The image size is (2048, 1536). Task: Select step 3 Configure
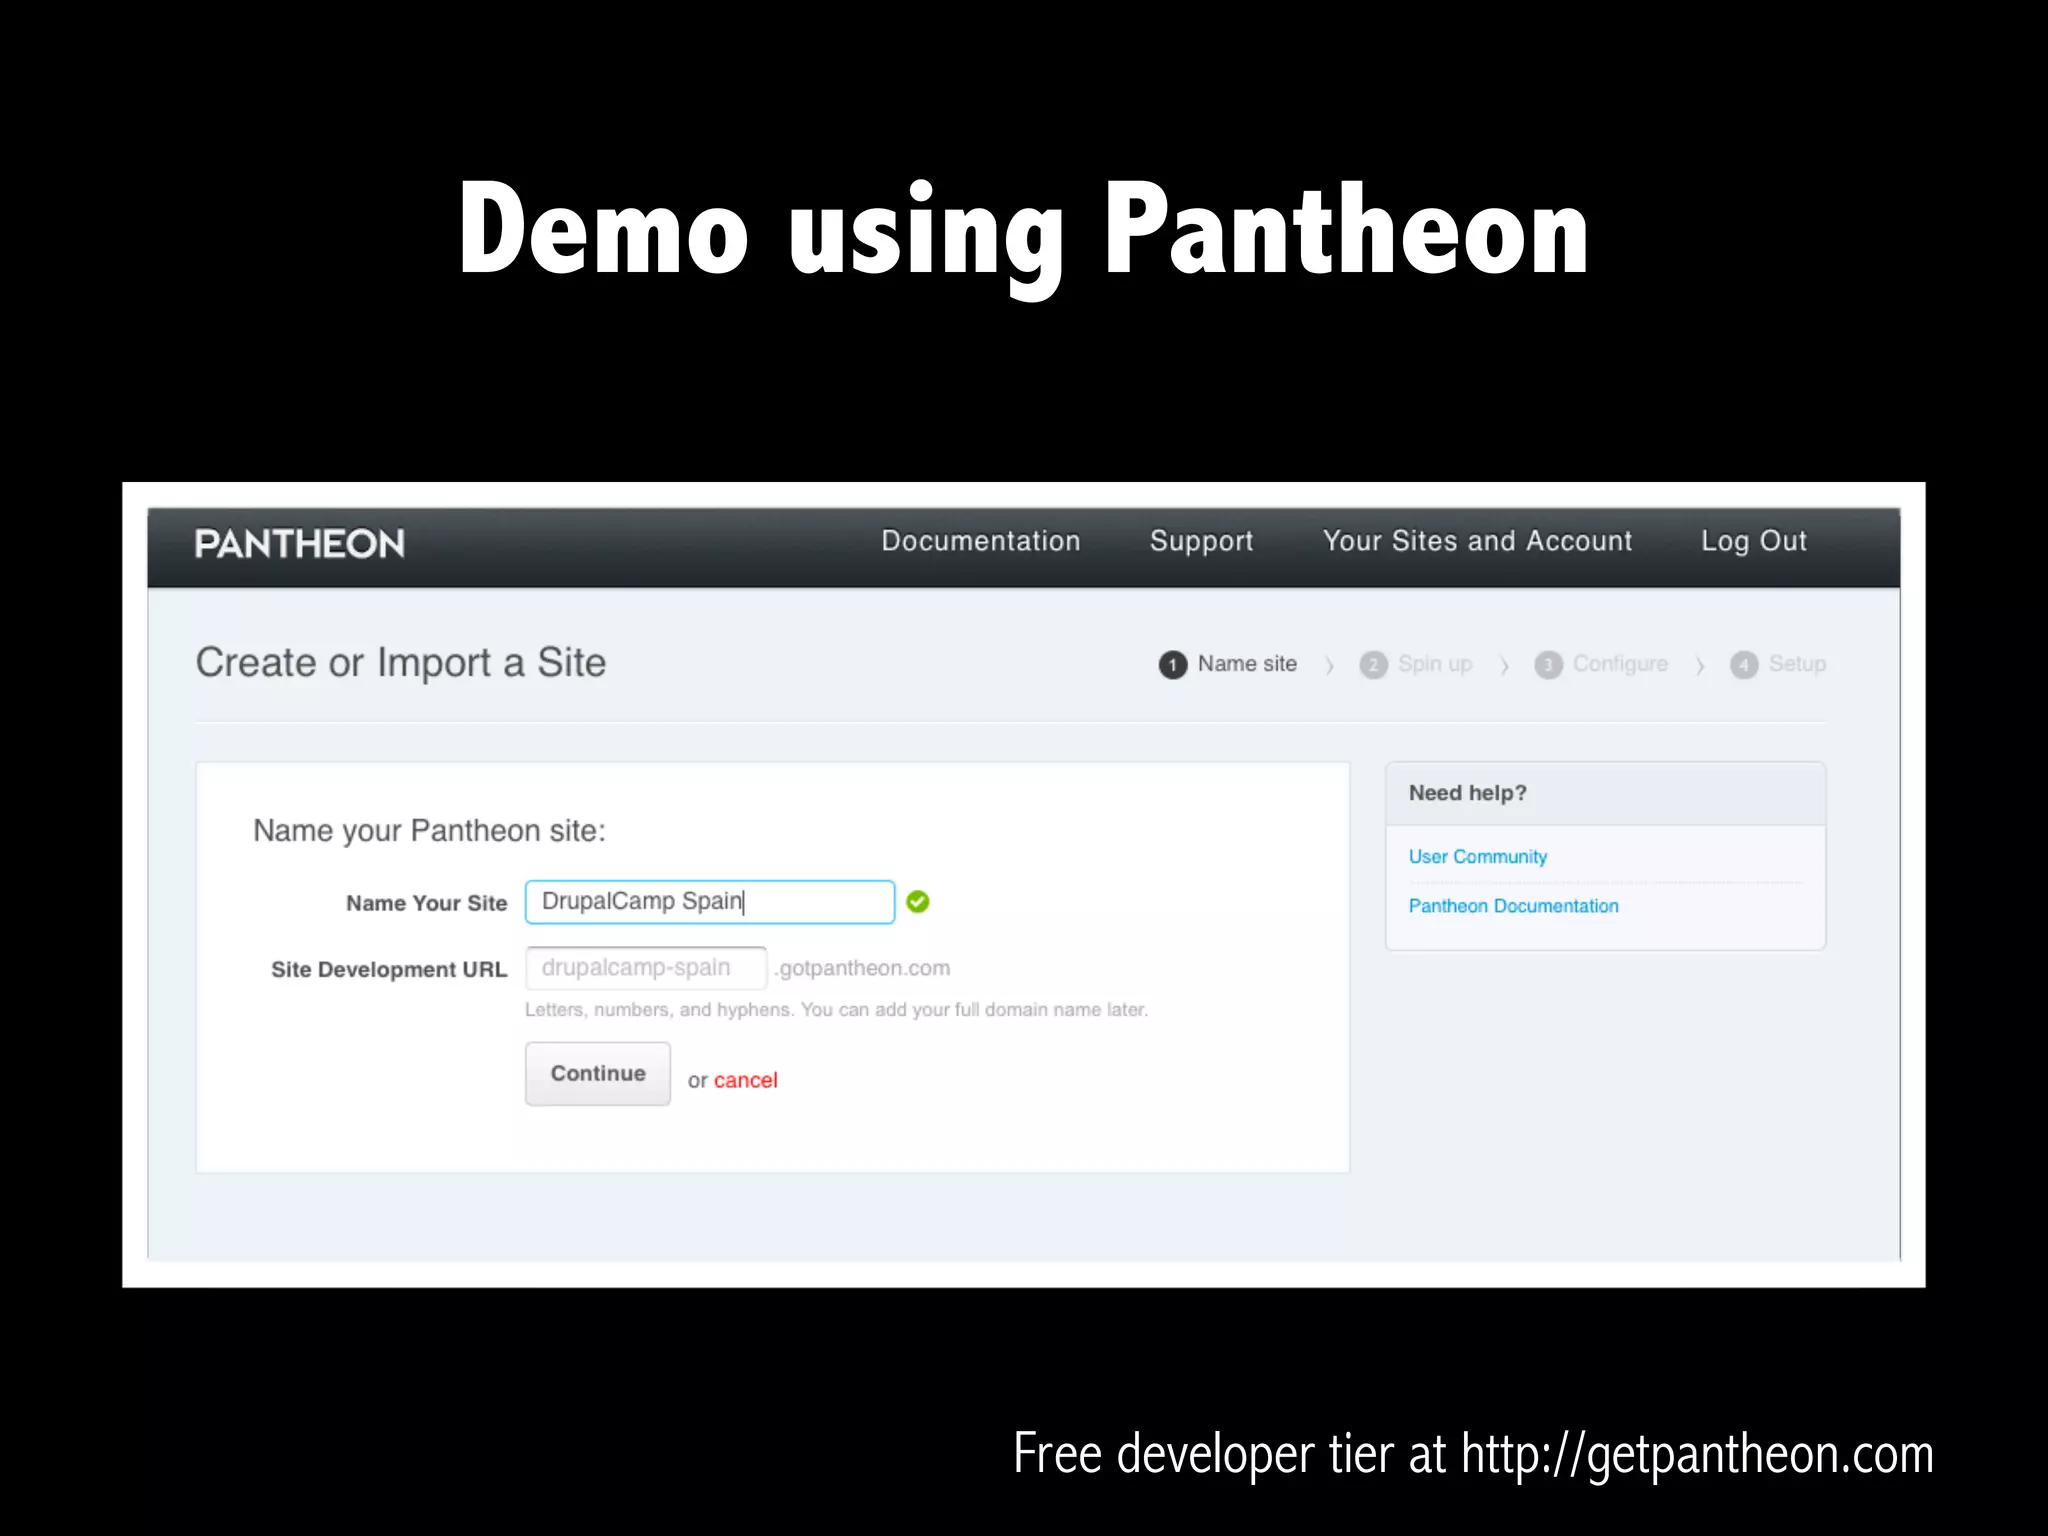point(1601,664)
